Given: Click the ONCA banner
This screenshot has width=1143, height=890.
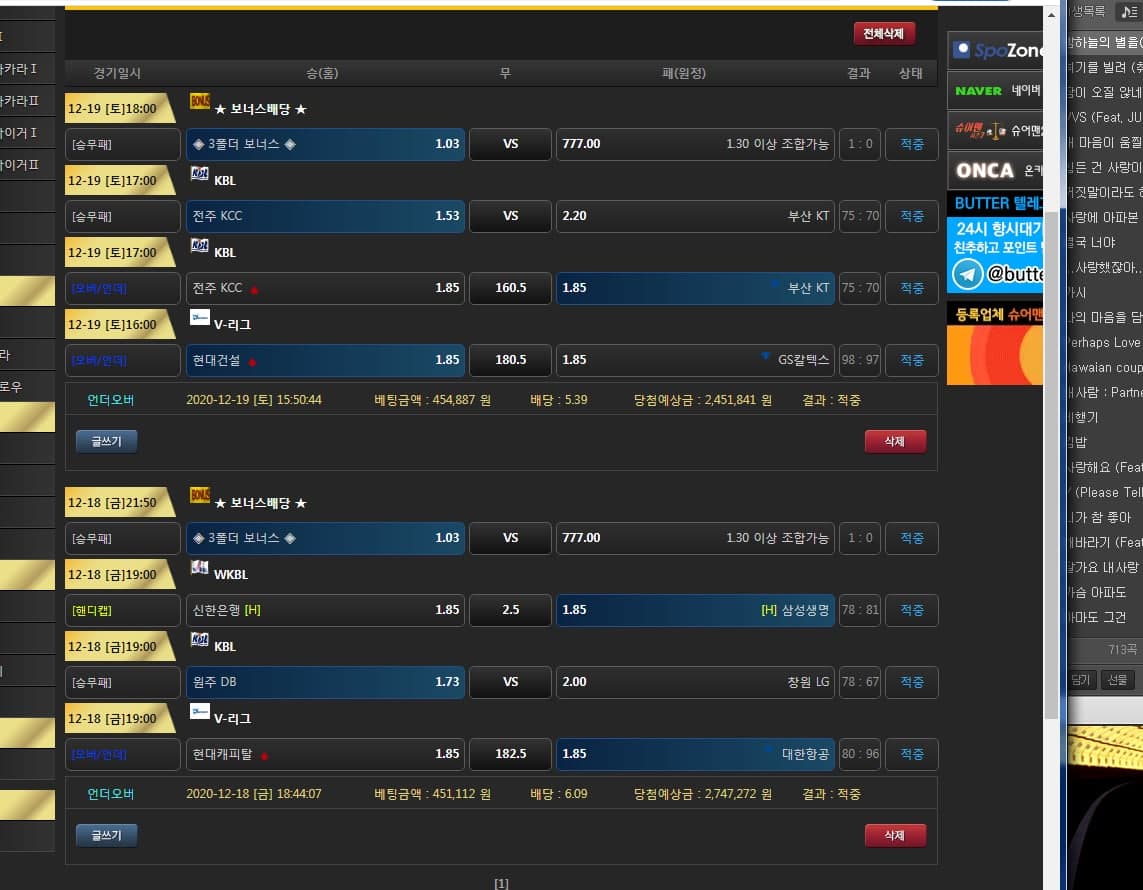Looking at the screenshot, I should point(995,171).
